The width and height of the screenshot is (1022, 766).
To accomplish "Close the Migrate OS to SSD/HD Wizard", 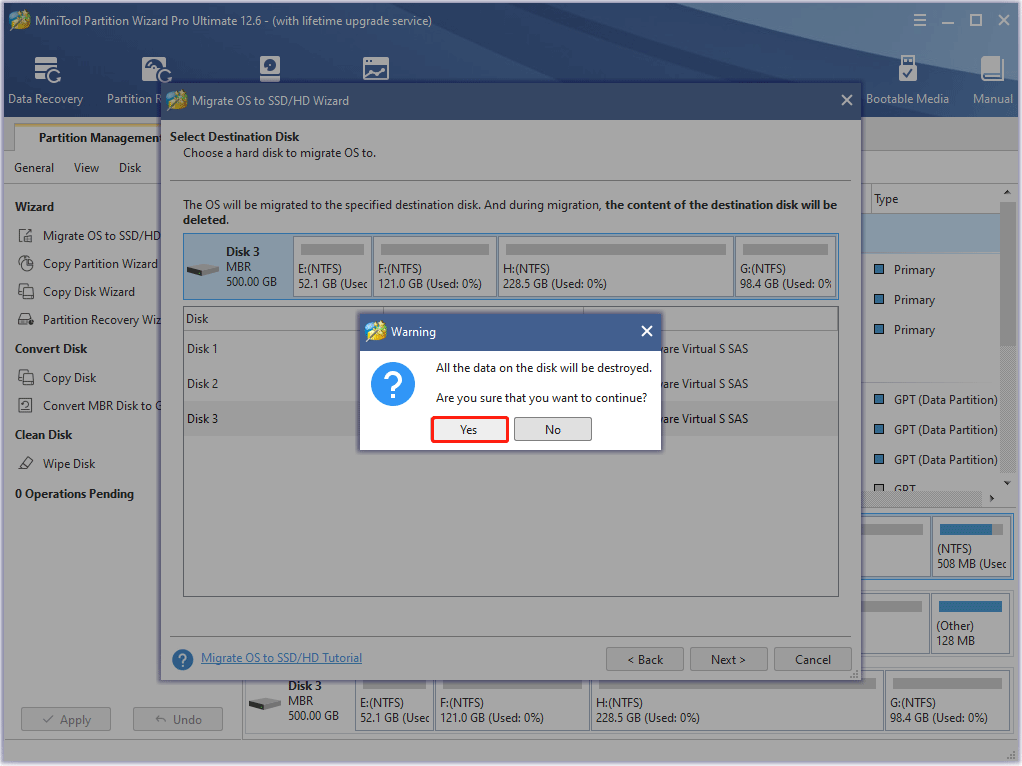I will [x=847, y=100].
